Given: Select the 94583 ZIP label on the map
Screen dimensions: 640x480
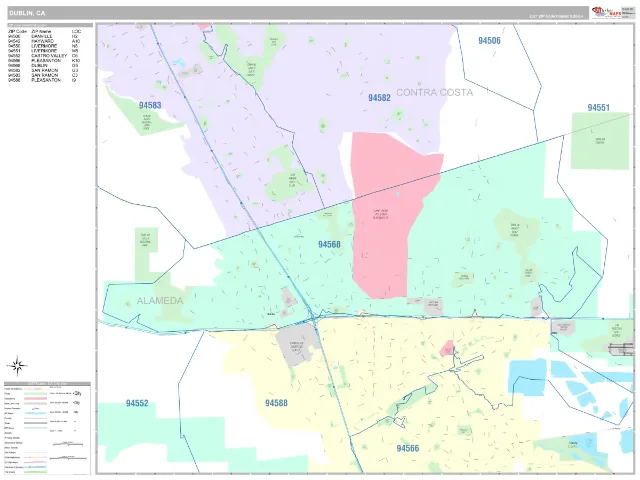Looking at the screenshot, I should [x=150, y=105].
